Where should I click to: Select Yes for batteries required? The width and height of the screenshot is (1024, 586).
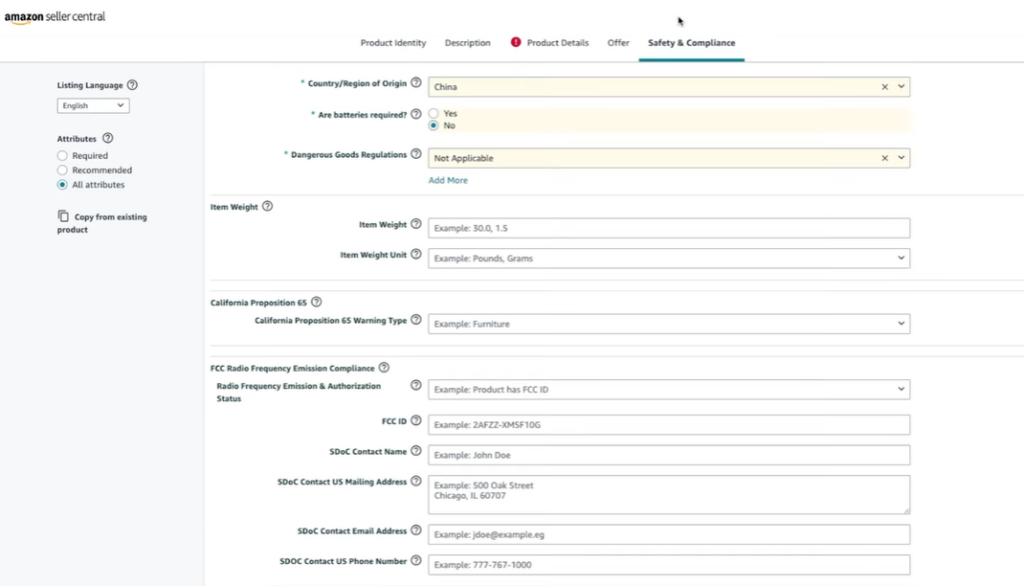(434, 114)
